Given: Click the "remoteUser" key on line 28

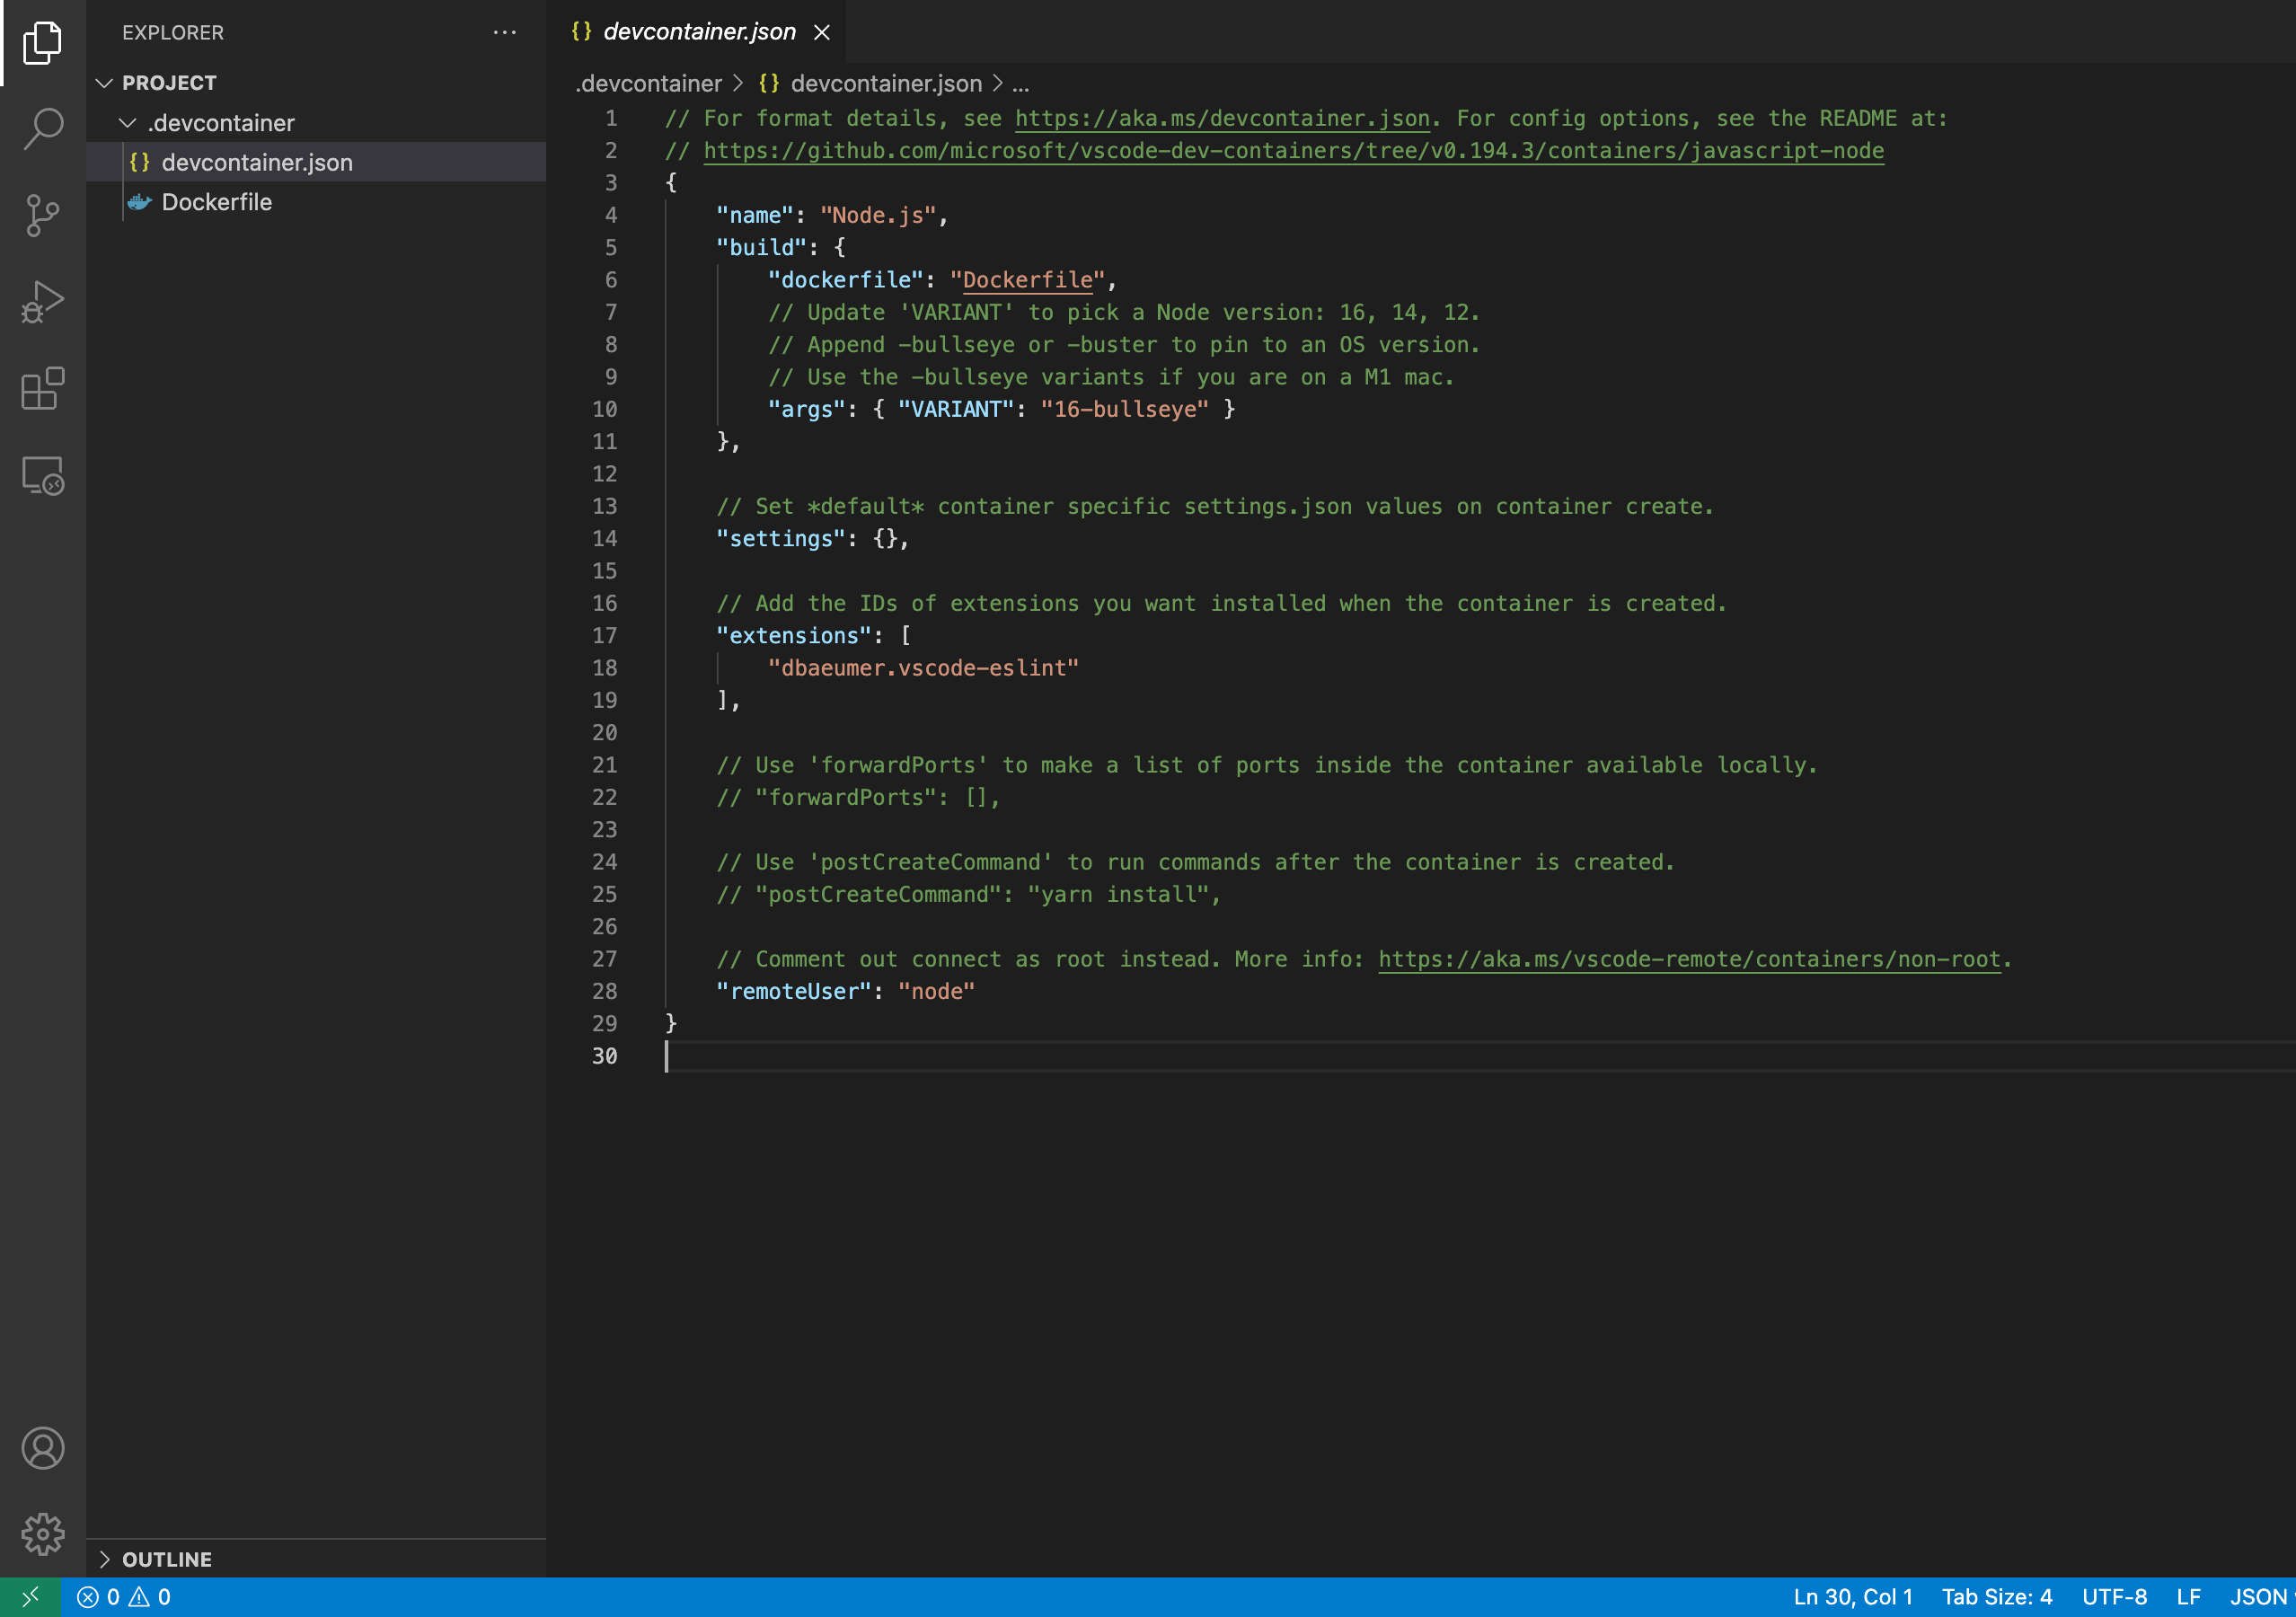Looking at the screenshot, I should click(794, 992).
